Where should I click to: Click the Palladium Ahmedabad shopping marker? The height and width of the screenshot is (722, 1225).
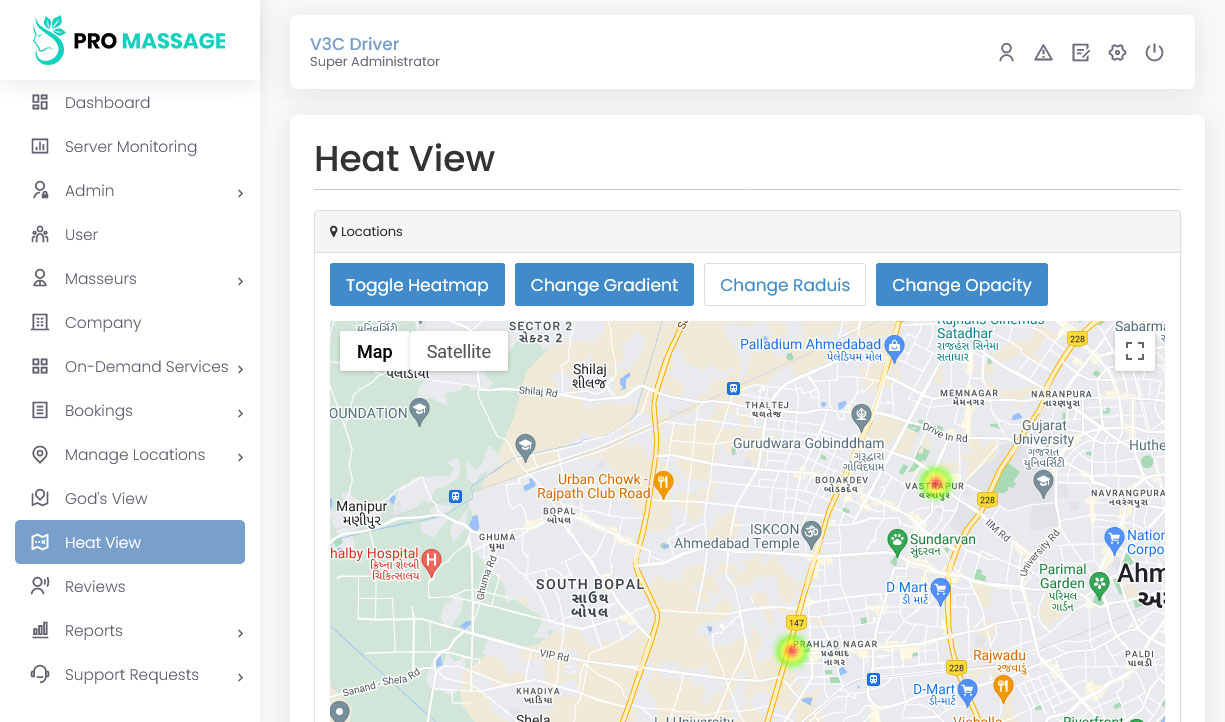(x=895, y=346)
